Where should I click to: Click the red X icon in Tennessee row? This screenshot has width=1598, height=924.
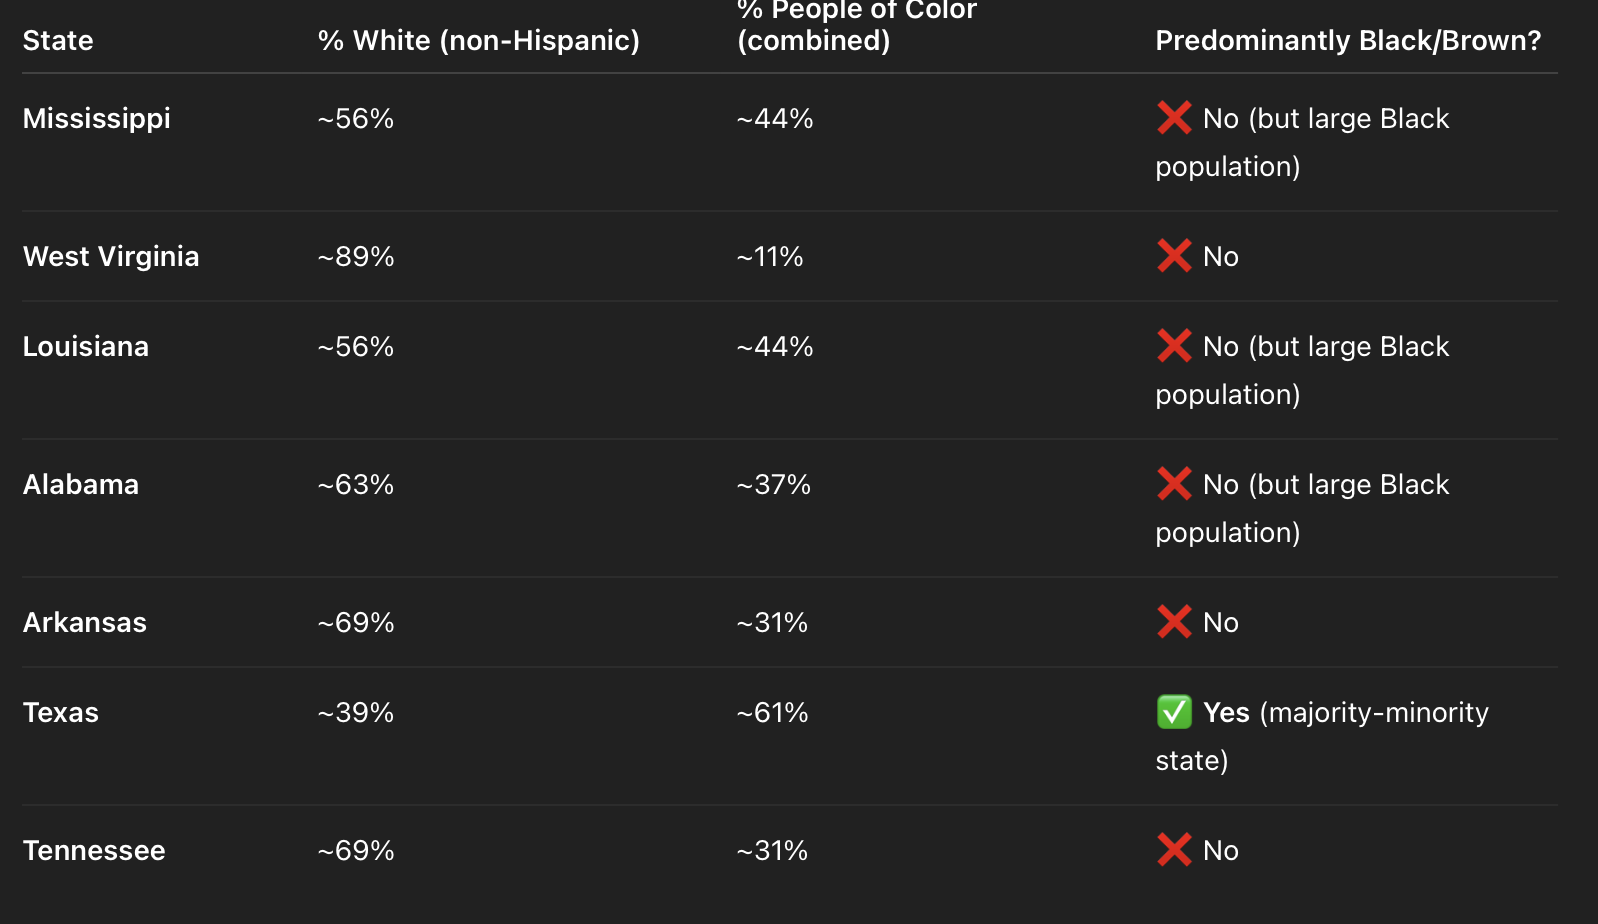click(1174, 850)
